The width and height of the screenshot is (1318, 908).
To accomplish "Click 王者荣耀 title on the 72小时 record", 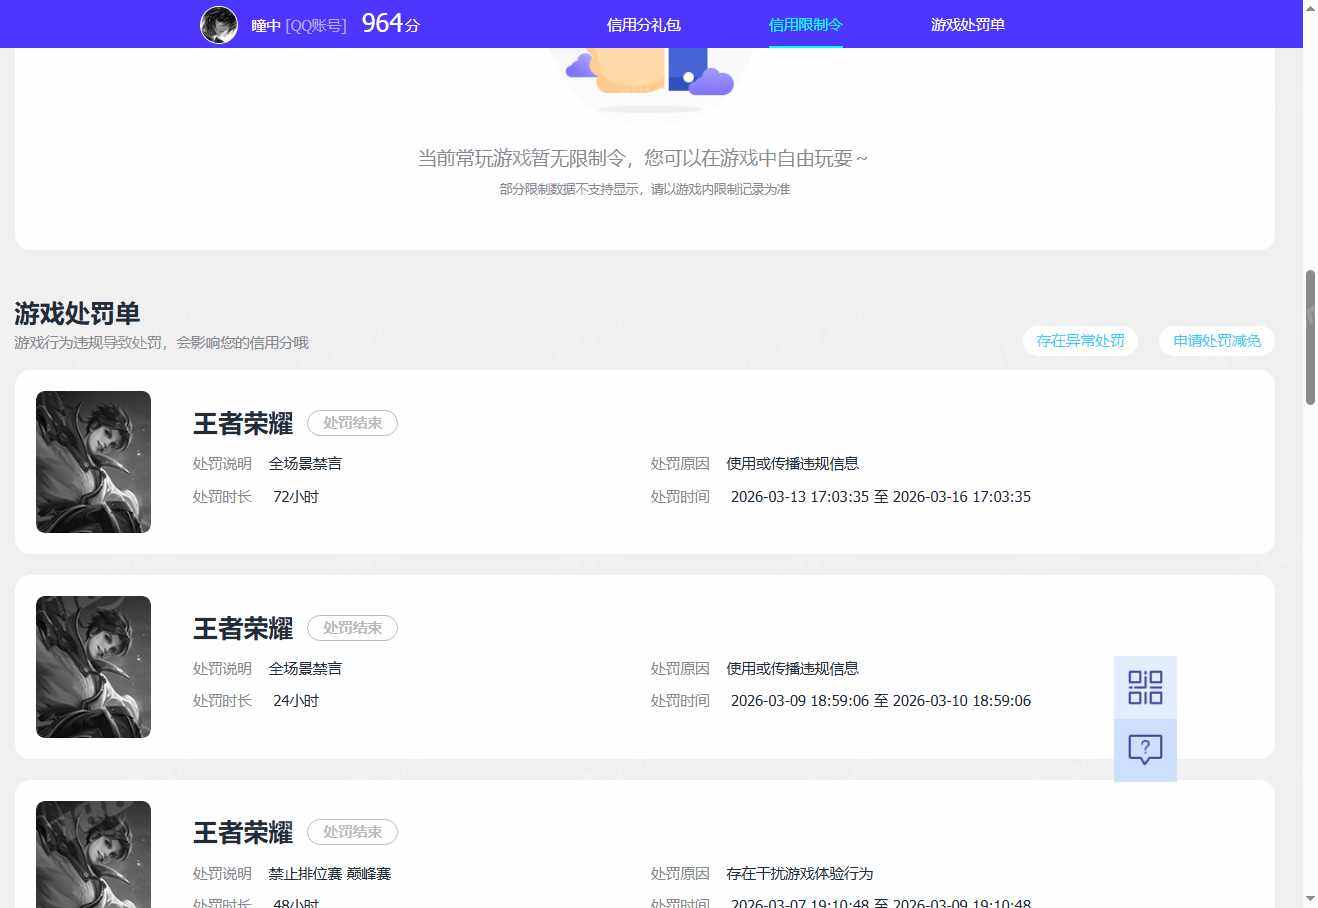I will click(243, 424).
